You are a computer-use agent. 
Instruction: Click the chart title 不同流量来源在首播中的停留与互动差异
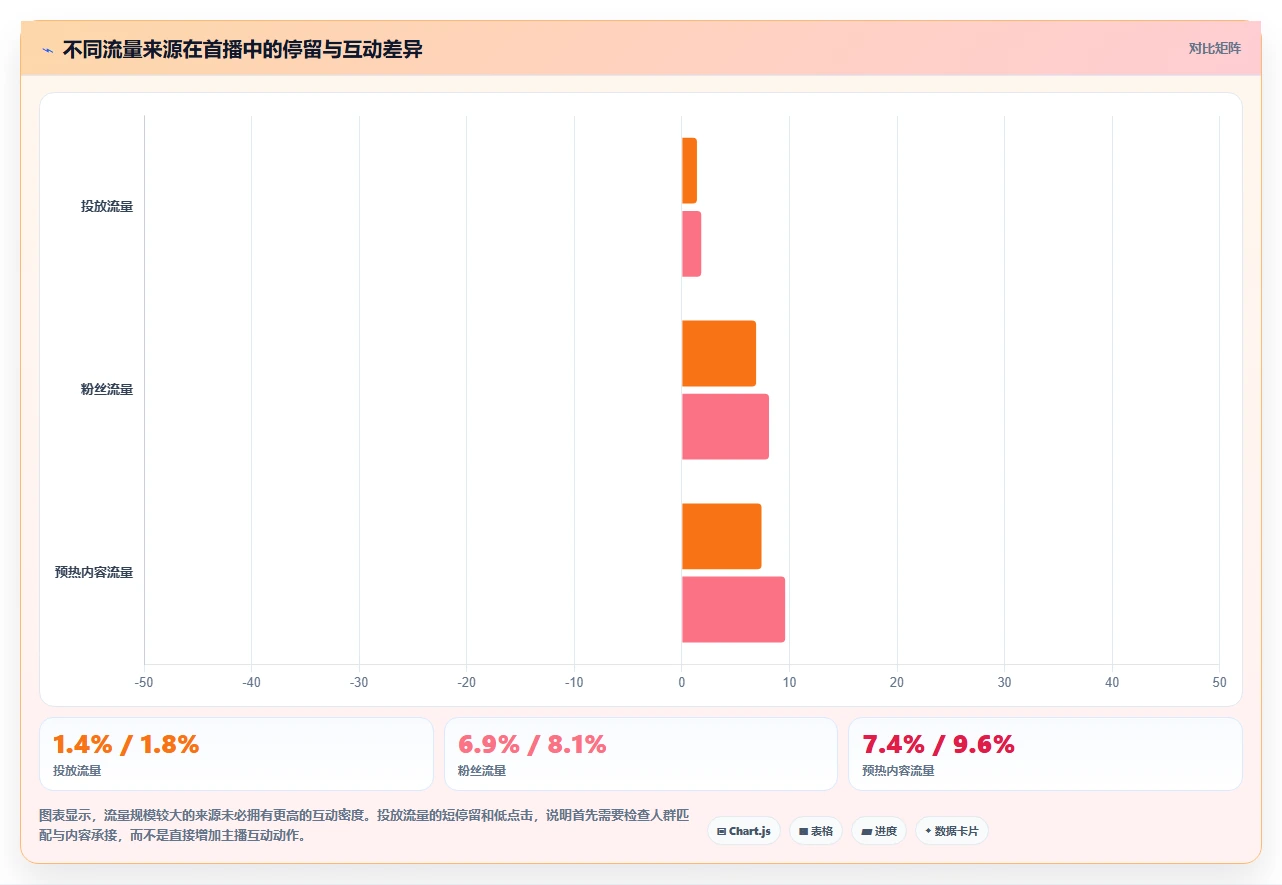pos(242,49)
